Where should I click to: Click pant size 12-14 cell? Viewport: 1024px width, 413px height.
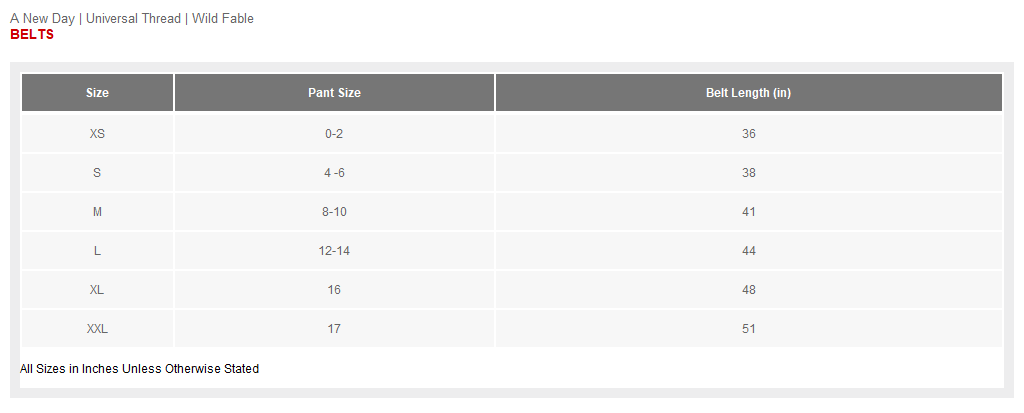coord(334,251)
